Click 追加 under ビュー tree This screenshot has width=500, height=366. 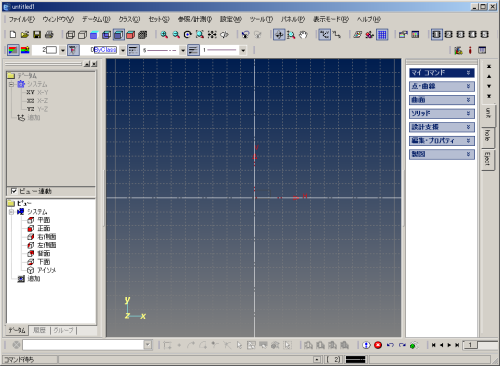point(34,279)
